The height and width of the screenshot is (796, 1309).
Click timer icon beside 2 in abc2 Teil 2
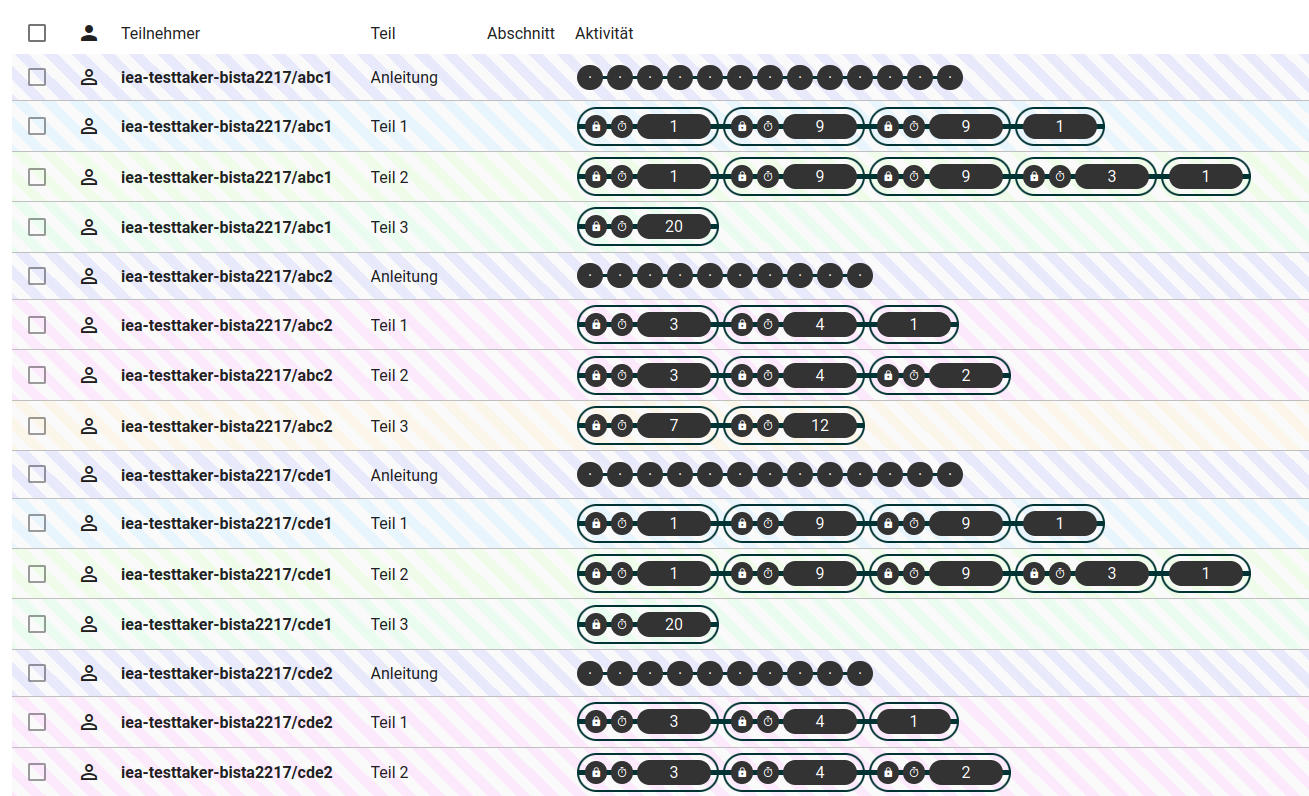pyautogui.click(x=914, y=376)
